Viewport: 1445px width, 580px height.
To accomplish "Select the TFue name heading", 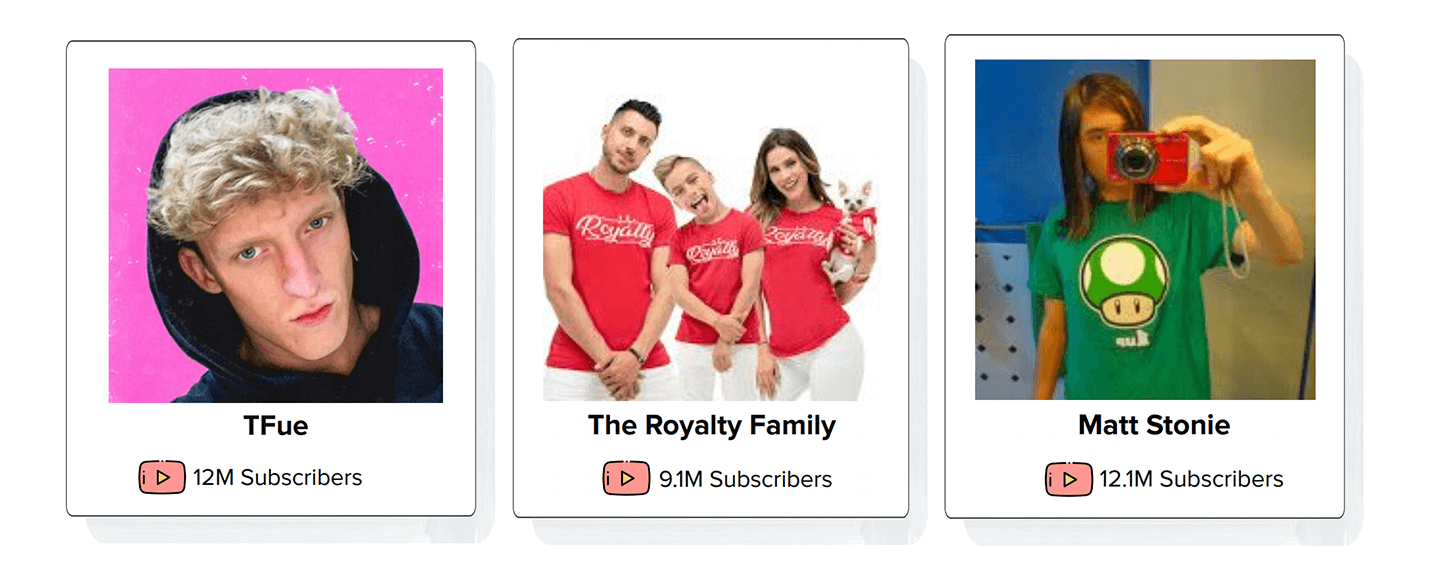I will [276, 426].
